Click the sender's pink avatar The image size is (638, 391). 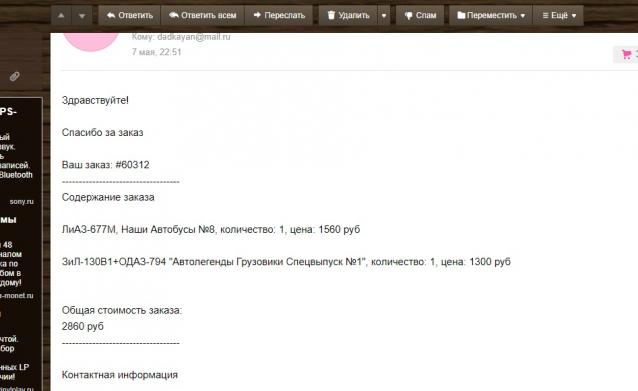[91, 41]
